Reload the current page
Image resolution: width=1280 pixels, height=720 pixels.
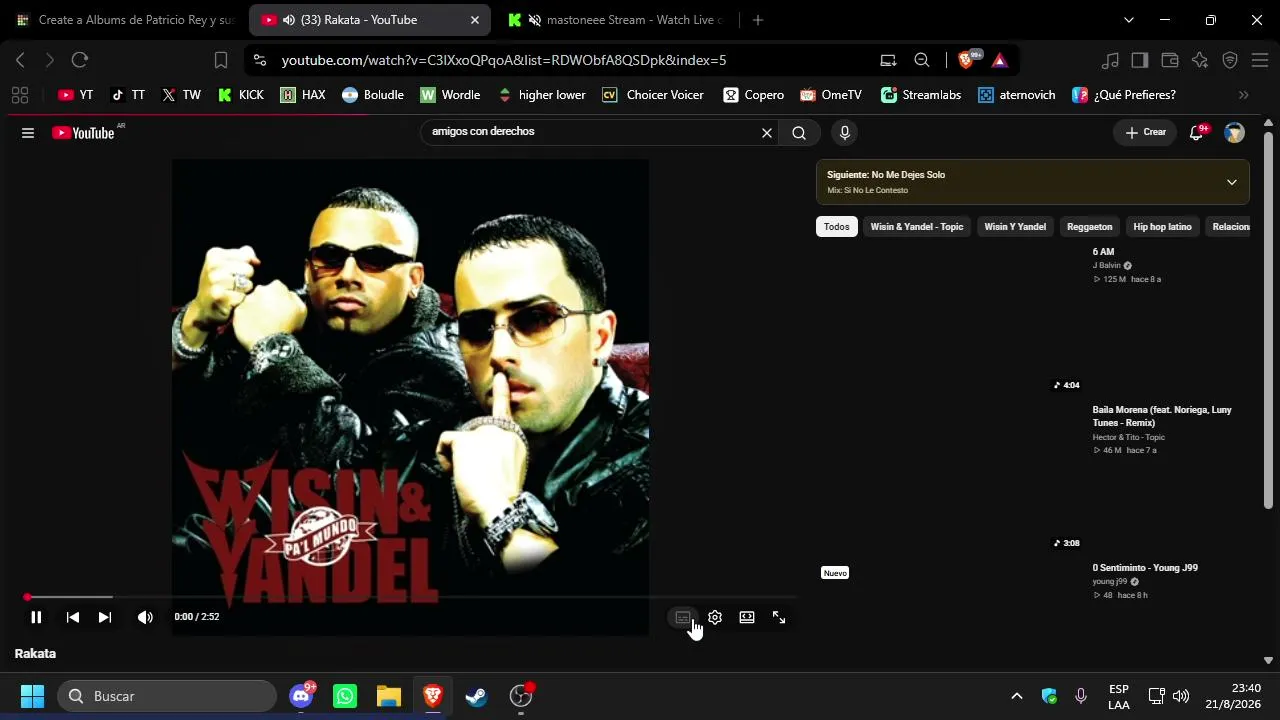point(80,60)
